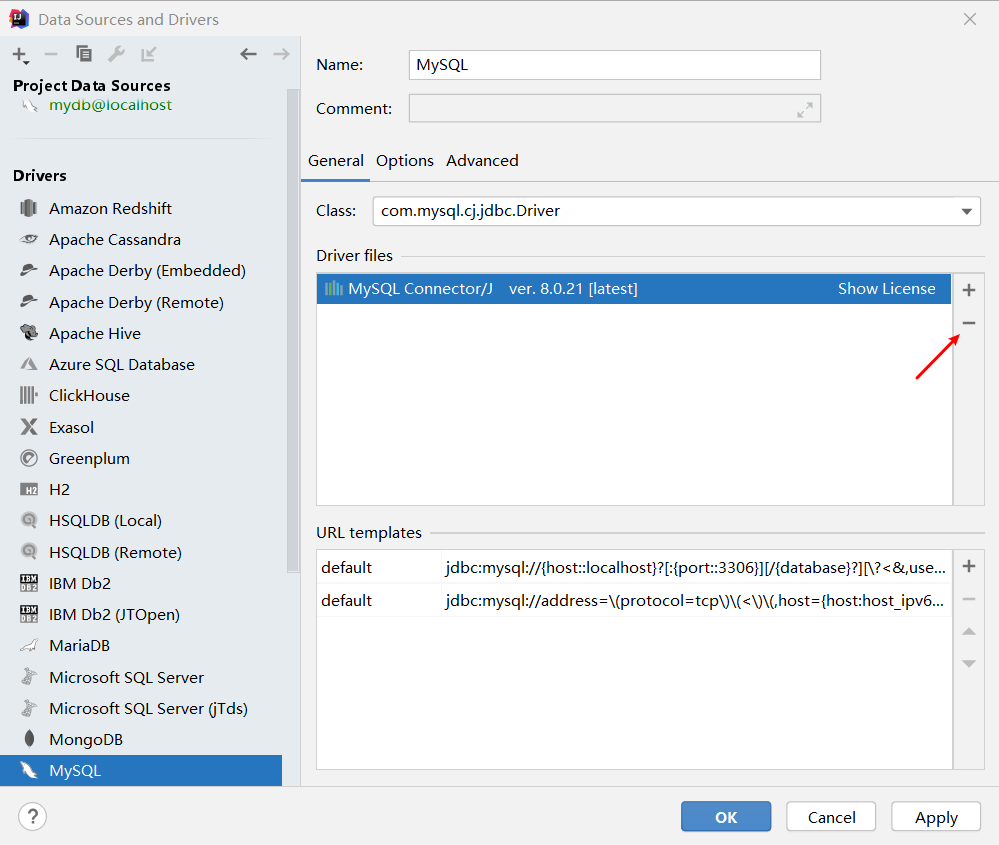
Task: Go forward with the right arrow
Action: 281,54
